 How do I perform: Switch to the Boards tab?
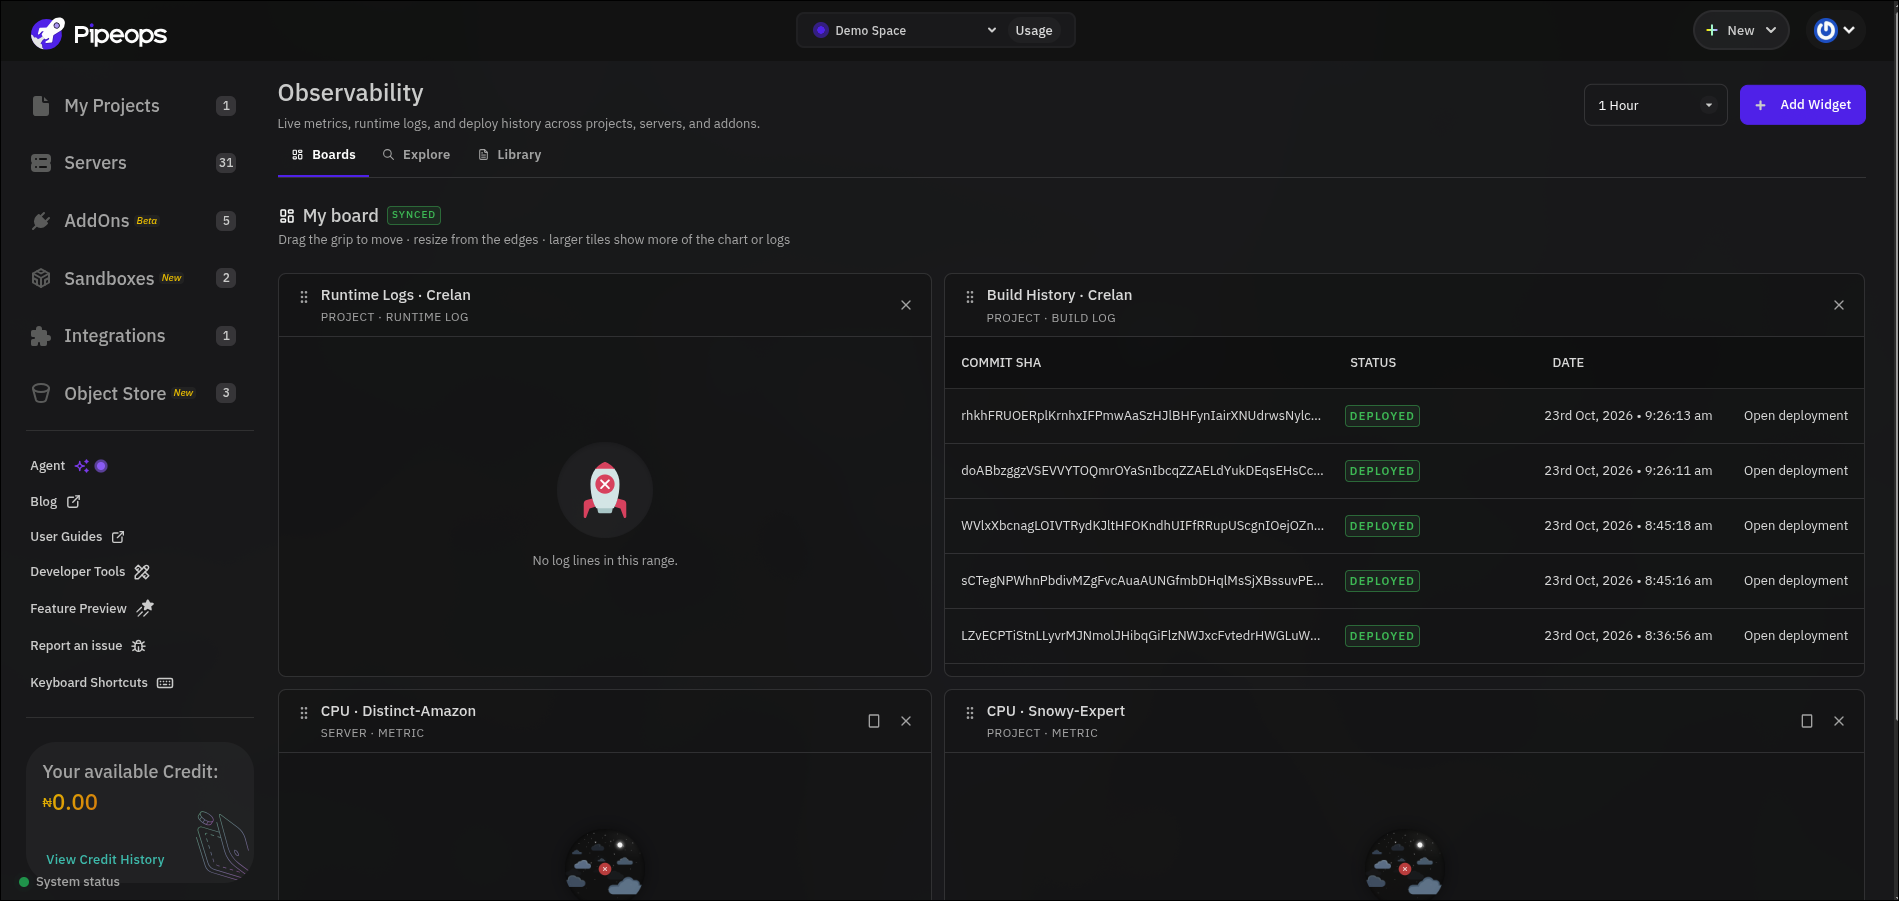[323, 155]
